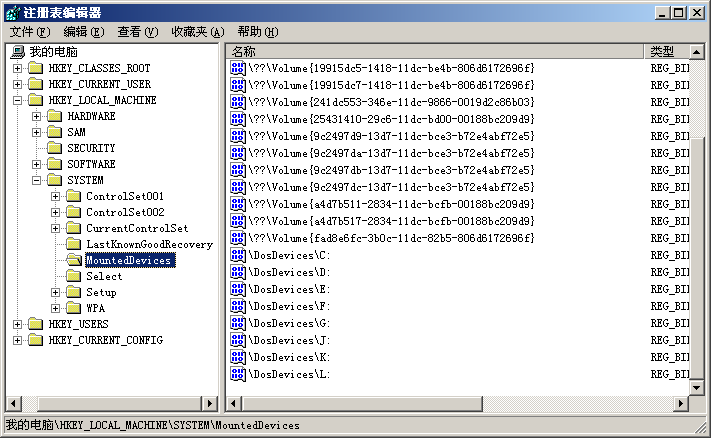The image size is (711, 438).
Task: Click value list vertical scroll up arrow
Action: (696, 52)
